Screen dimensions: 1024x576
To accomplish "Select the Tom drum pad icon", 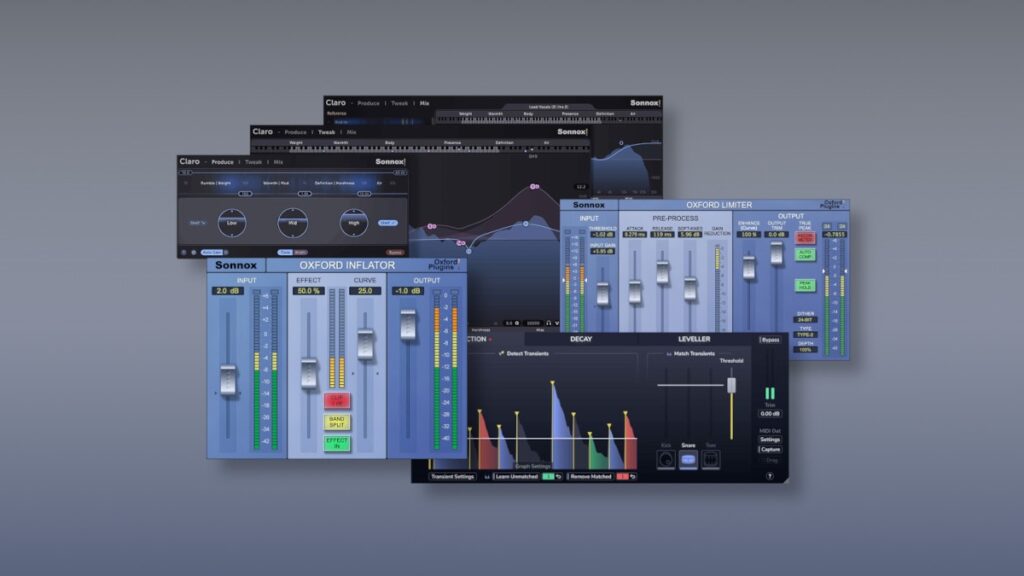I will click(x=711, y=459).
